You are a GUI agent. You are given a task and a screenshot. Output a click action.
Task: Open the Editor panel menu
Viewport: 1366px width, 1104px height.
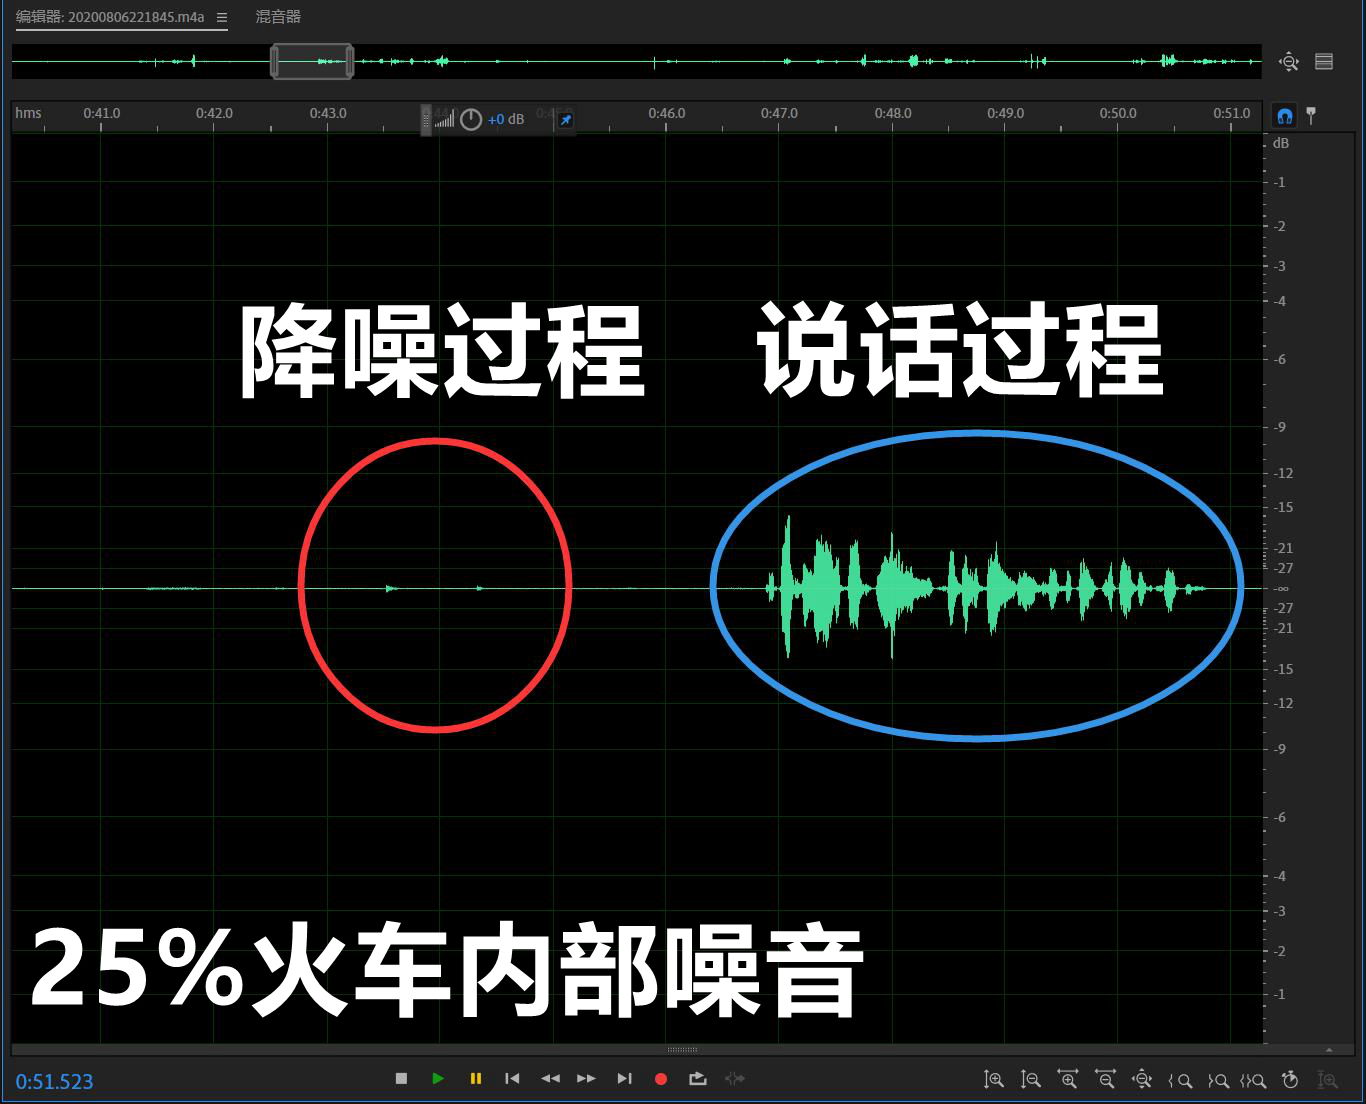point(222,17)
